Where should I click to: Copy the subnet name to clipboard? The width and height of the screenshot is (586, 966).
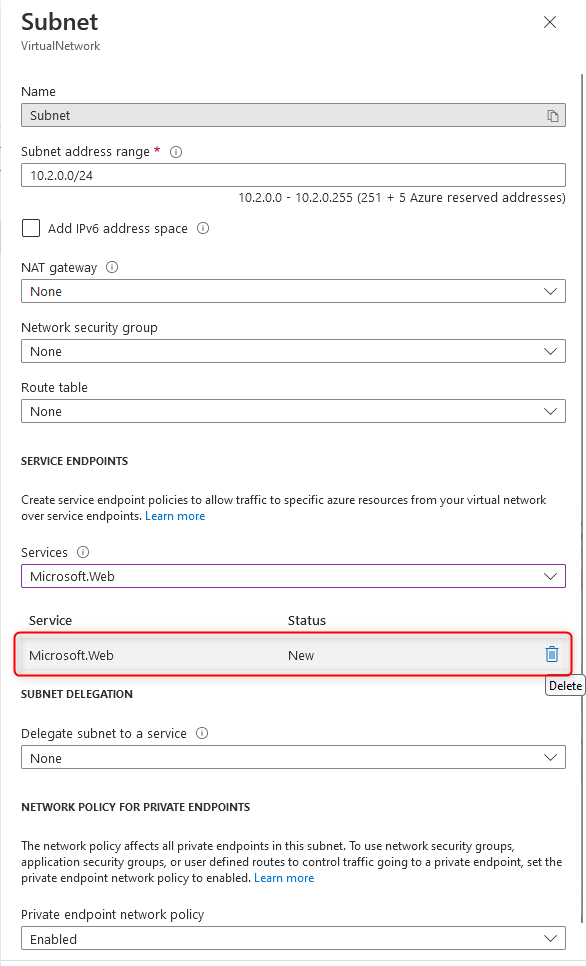[x=553, y=116]
